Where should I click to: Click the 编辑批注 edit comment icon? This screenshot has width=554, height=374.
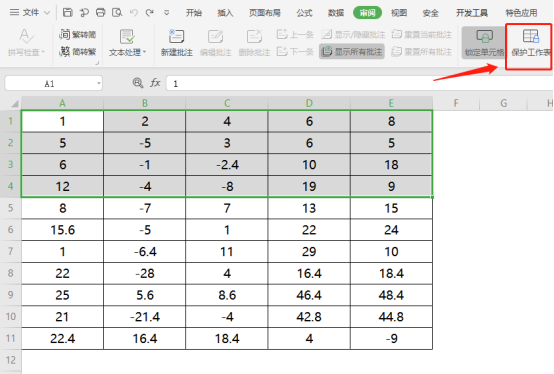215,36
